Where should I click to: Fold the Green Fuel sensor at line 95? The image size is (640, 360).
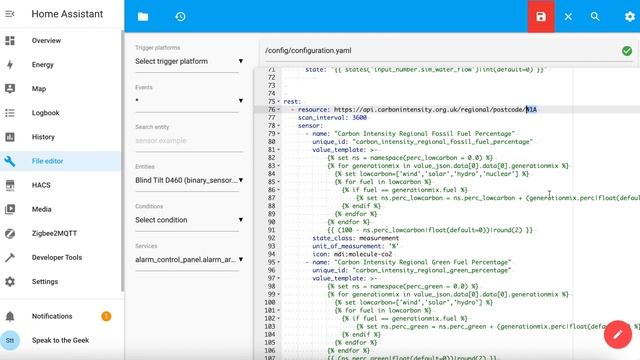point(279,262)
